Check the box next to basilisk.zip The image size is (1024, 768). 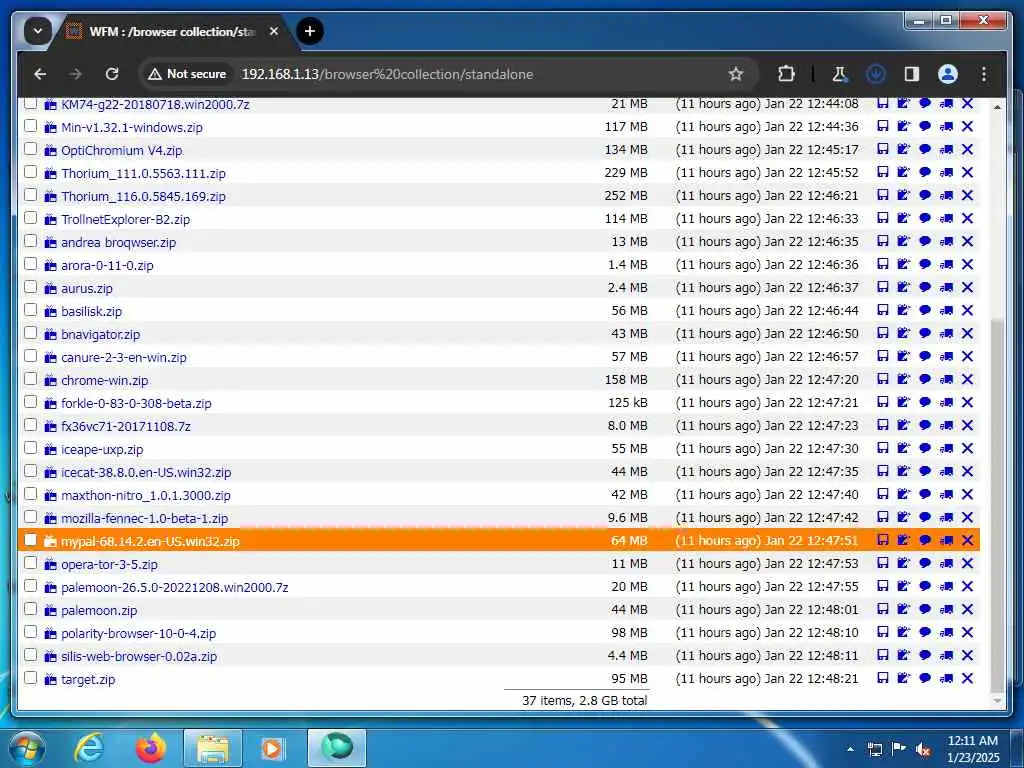click(30, 310)
